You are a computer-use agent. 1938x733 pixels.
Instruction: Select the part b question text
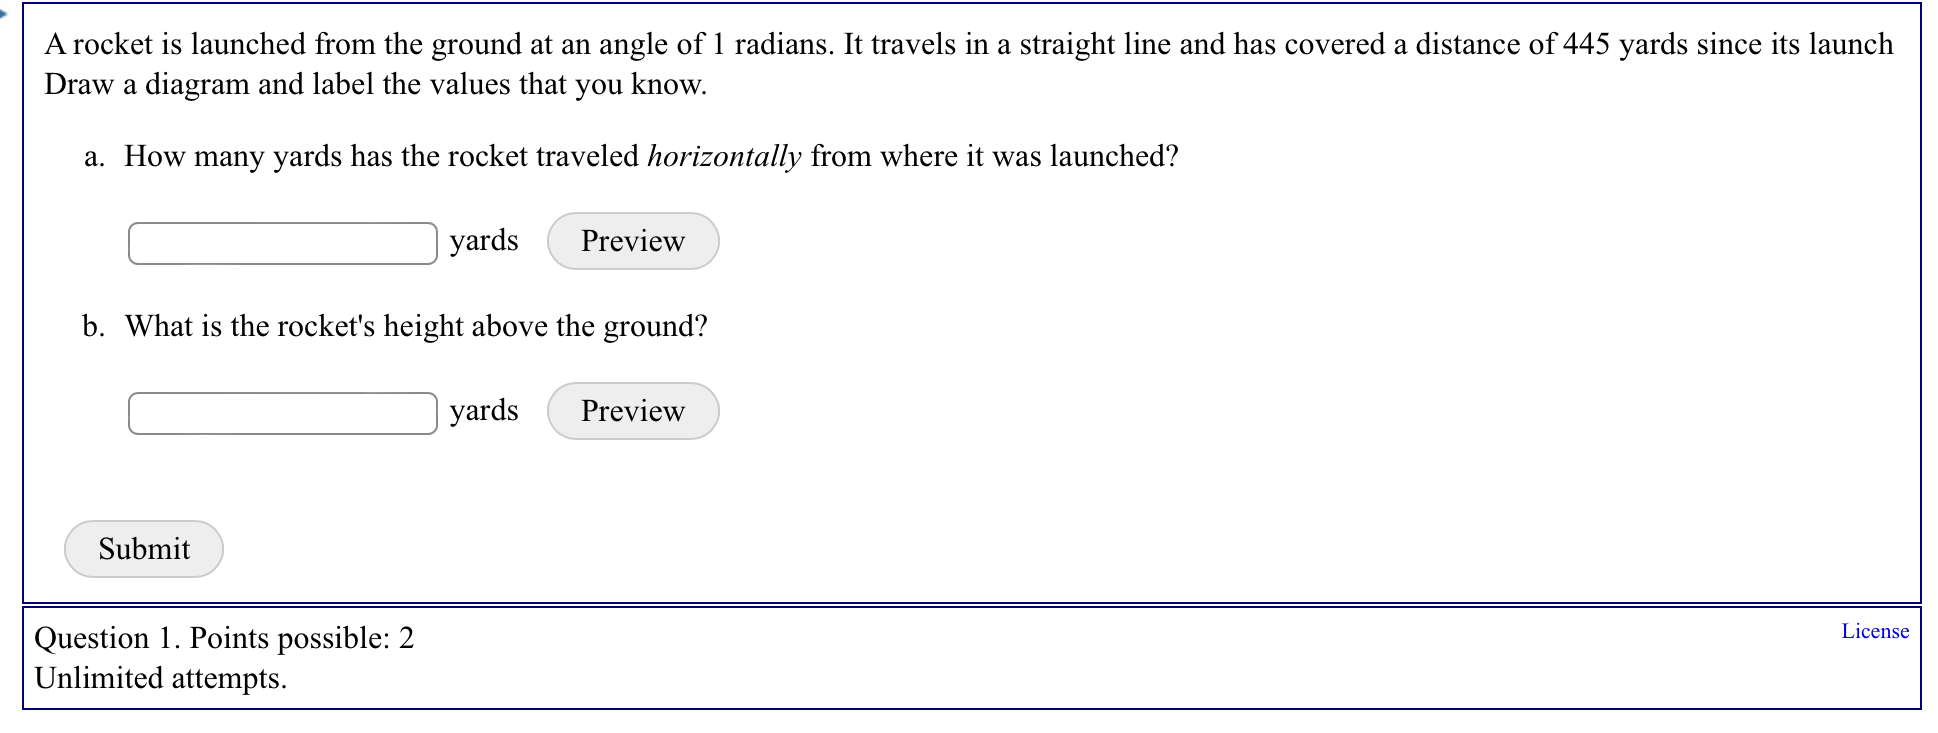click(416, 325)
